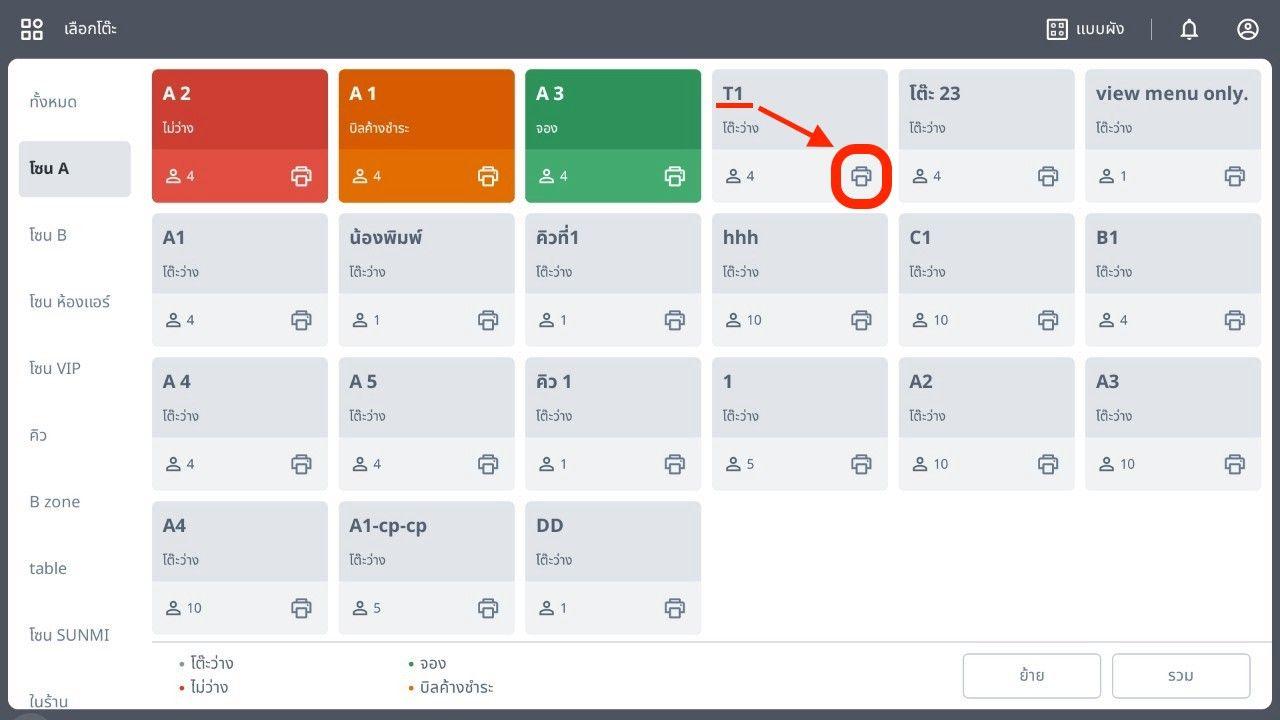Open the คิว queue tab

click(39, 436)
